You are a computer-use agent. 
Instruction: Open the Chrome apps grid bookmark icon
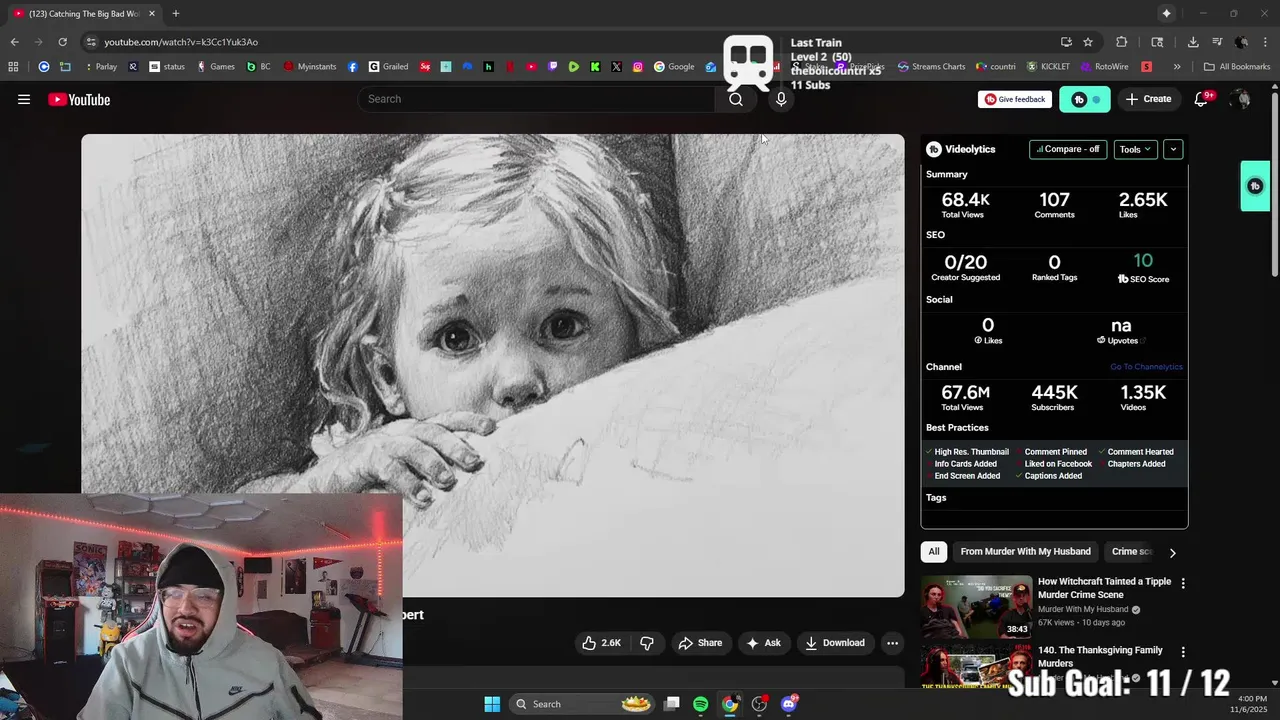pyautogui.click(x=13, y=67)
